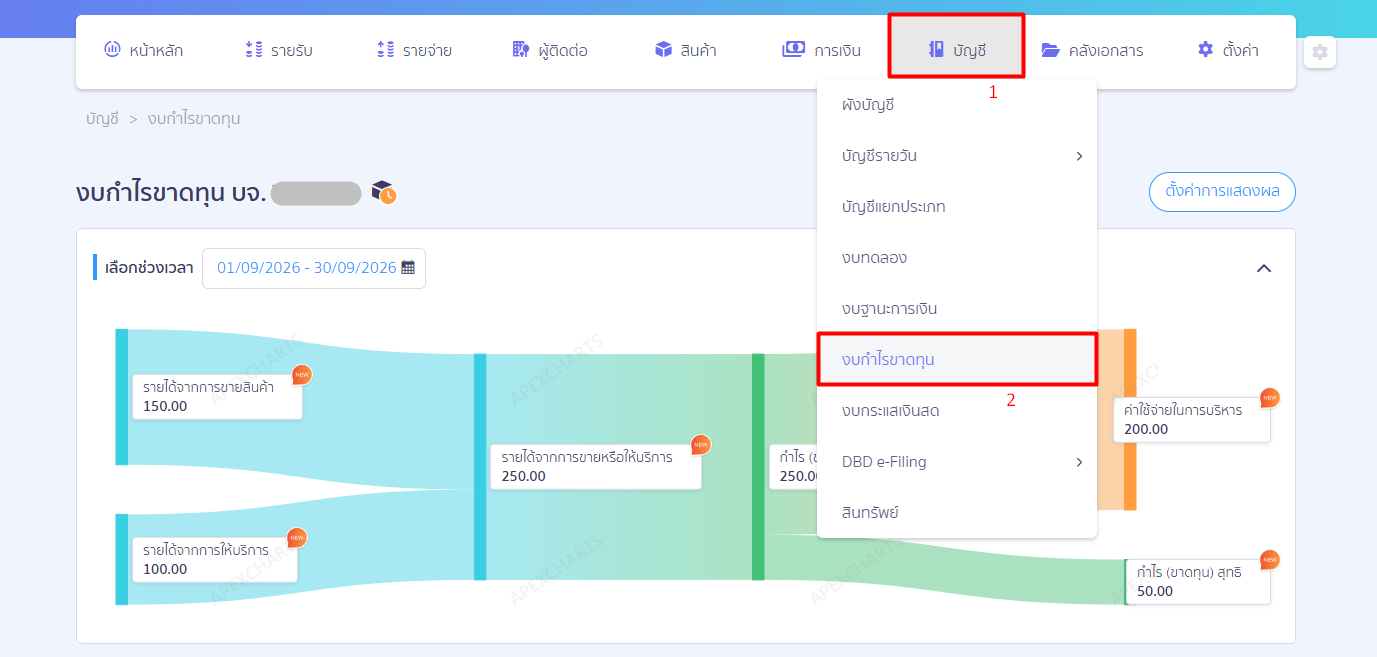This screenshot has width=1377, height=657.
Task: Open งบฐานะการเงิน from the menu
Action: point(957,309)
